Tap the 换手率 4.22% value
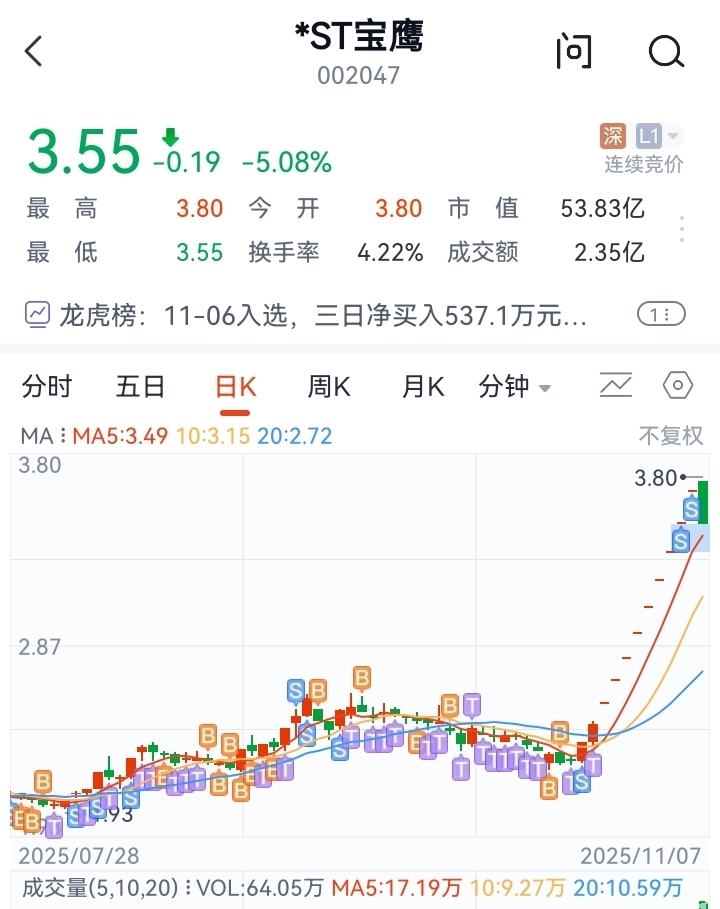 390,253
